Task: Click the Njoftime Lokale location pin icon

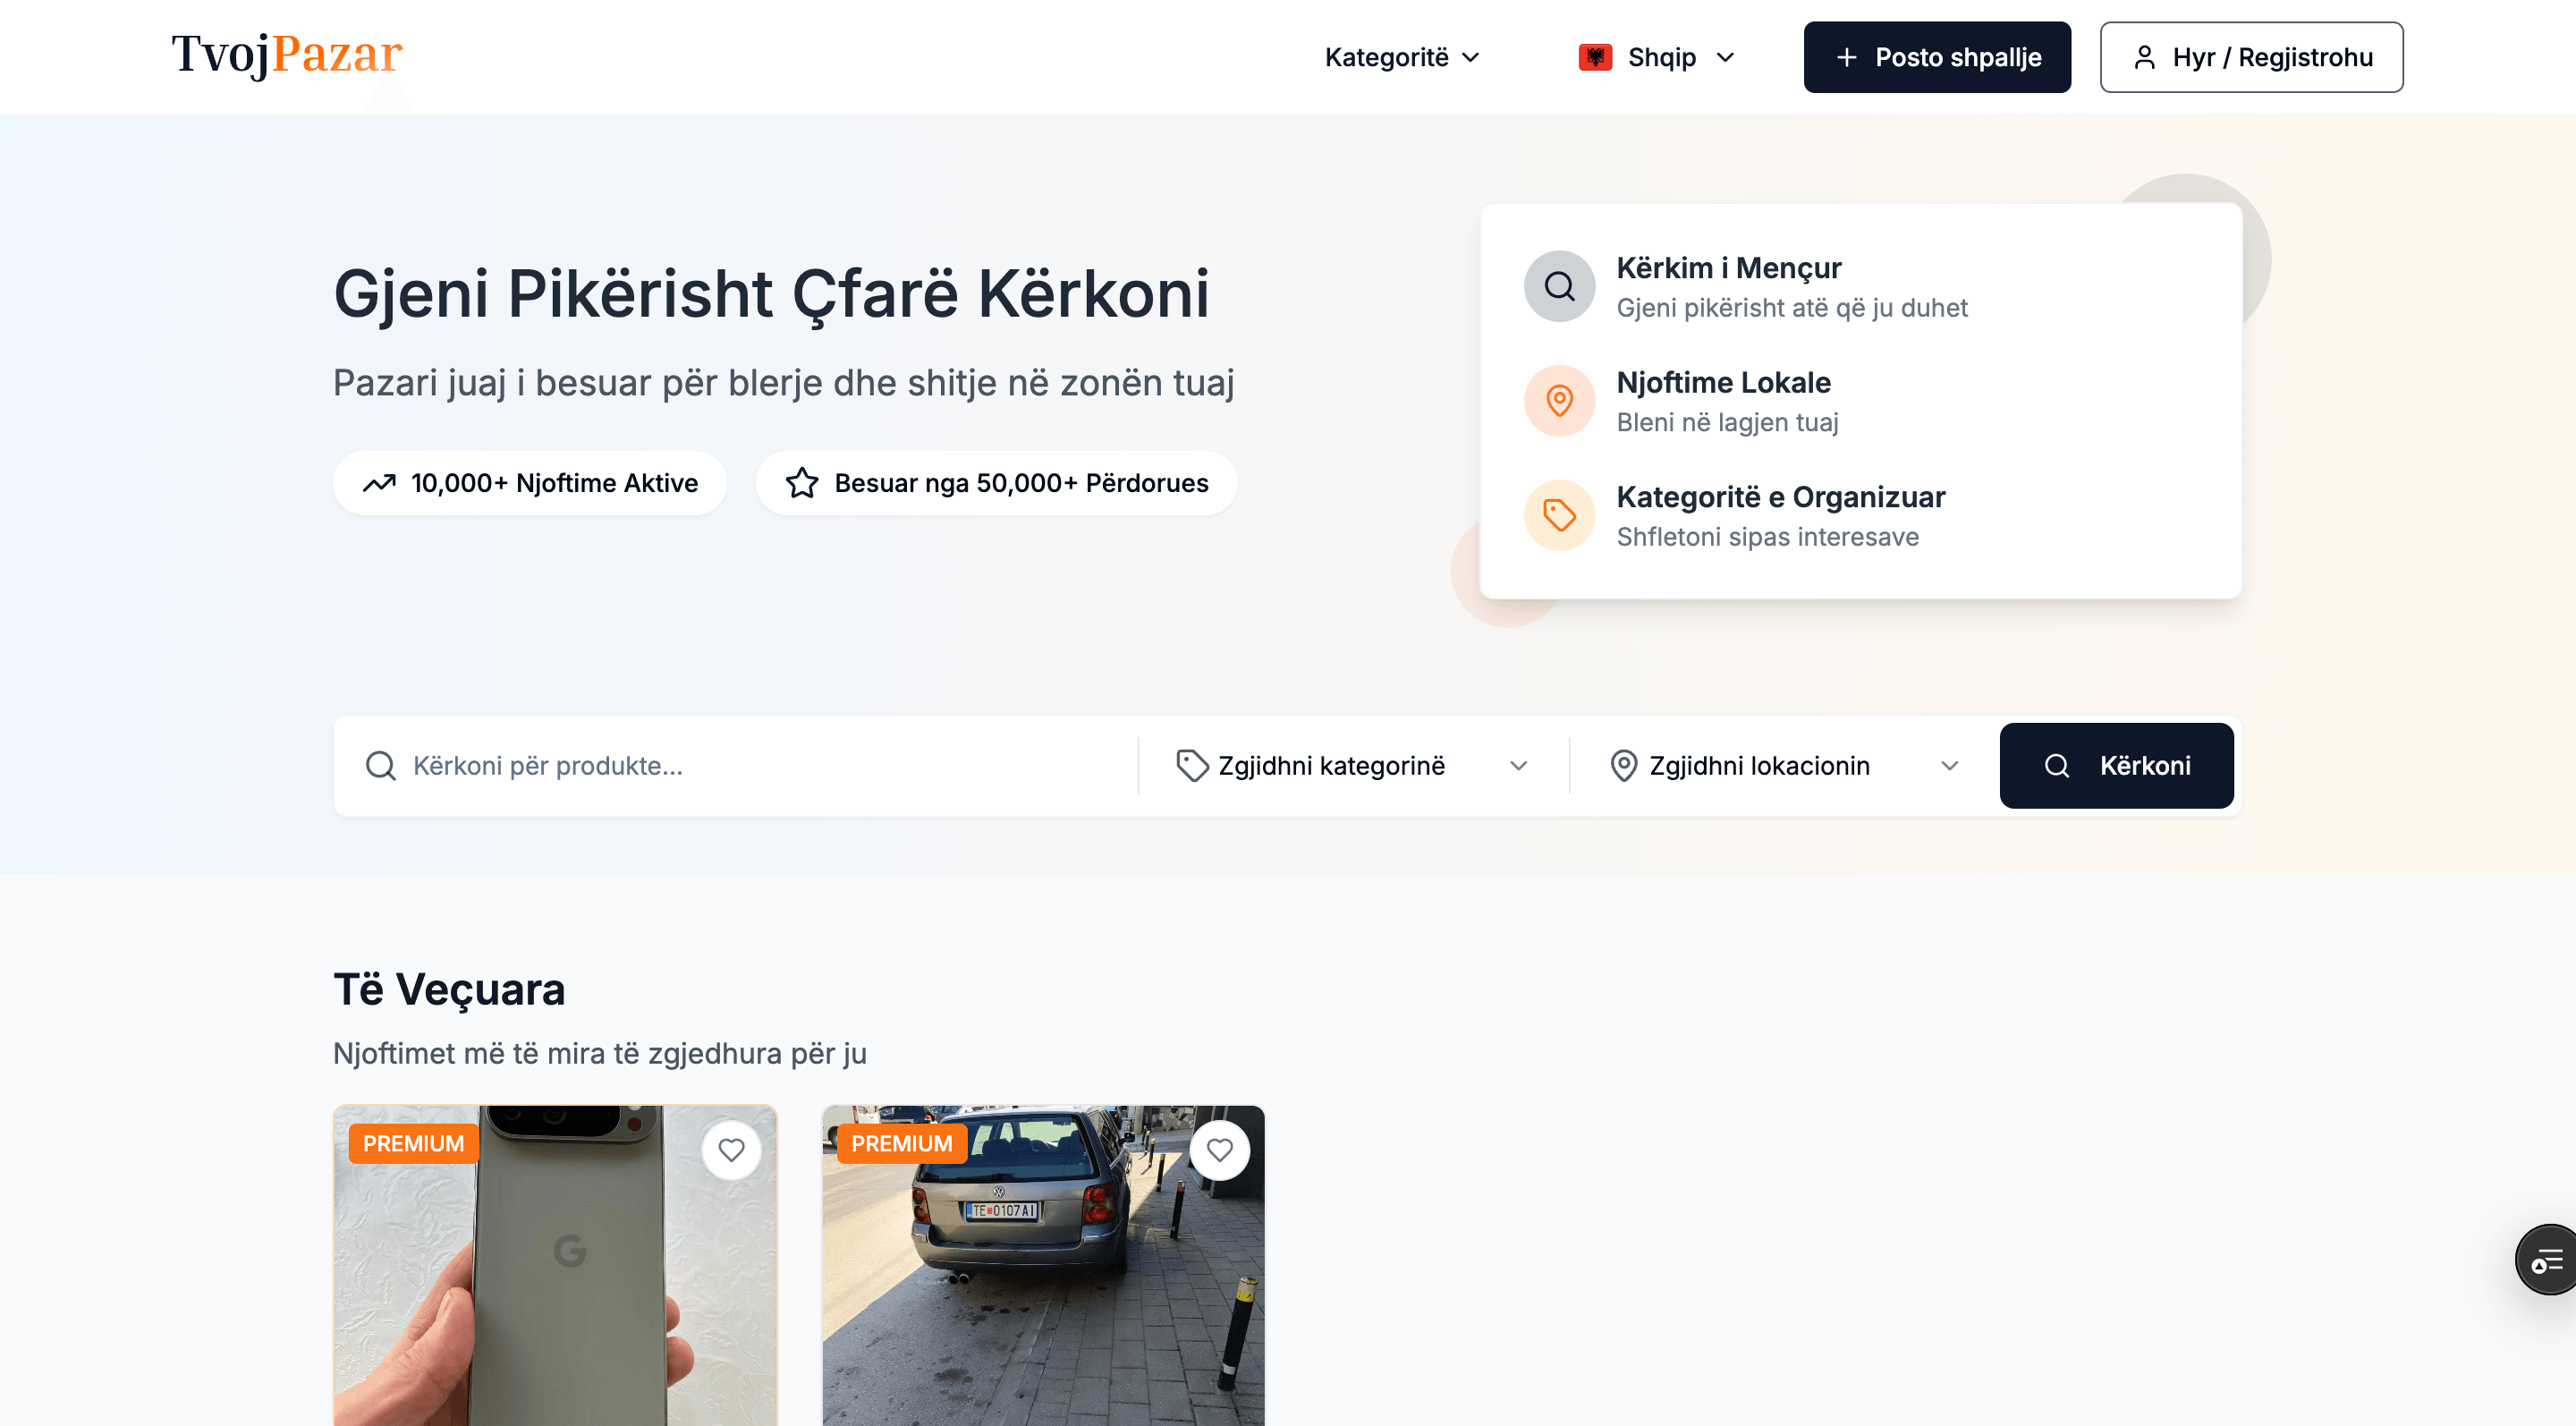Action: pos(1559,401)
